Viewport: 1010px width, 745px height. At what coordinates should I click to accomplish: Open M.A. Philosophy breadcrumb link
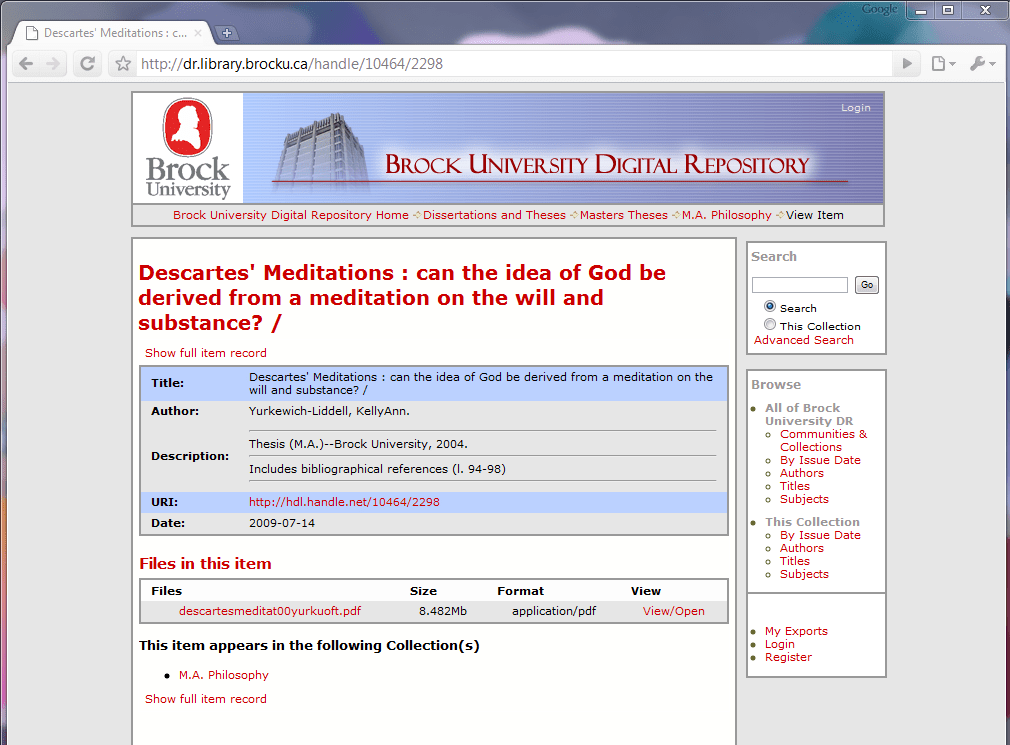pos(727,215)
